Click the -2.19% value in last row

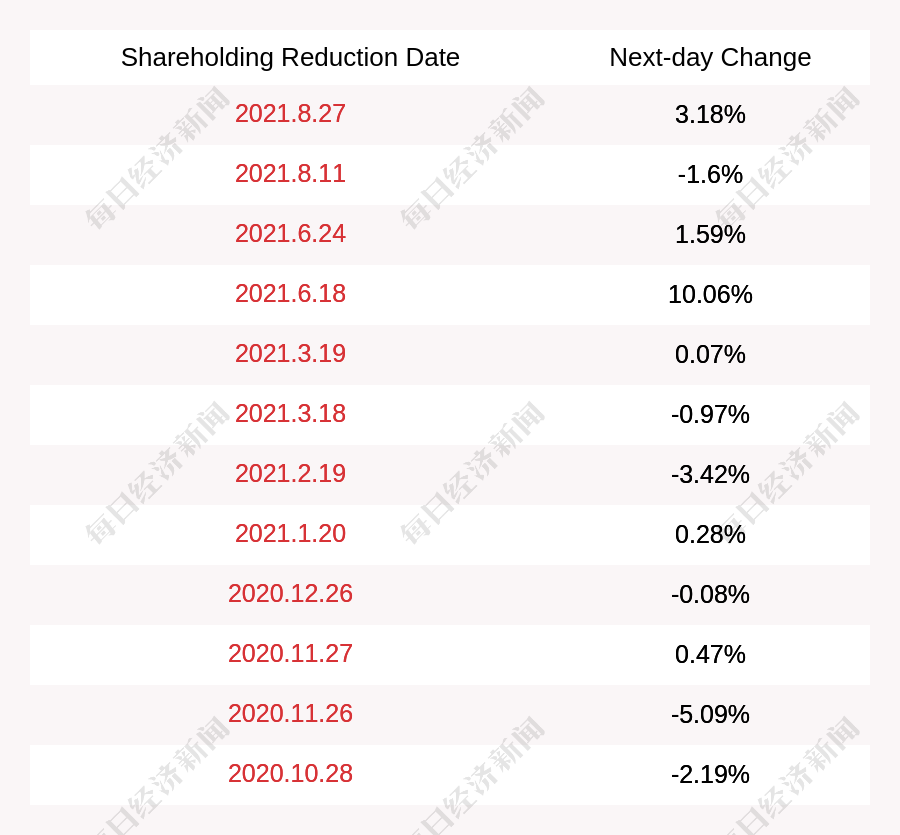710,775
